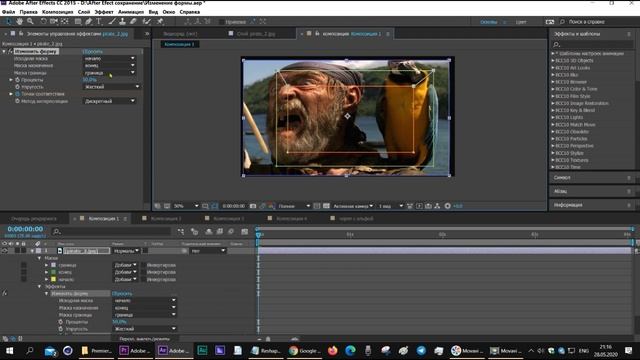Click Сбросить link in timeline effect row

pyautogui.click(x=122, y=293)
